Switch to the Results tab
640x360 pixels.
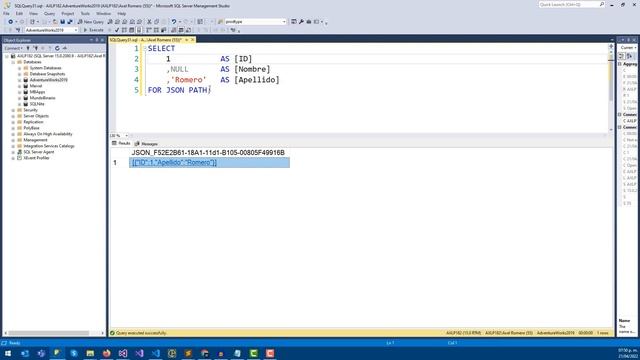pos(121,143)
